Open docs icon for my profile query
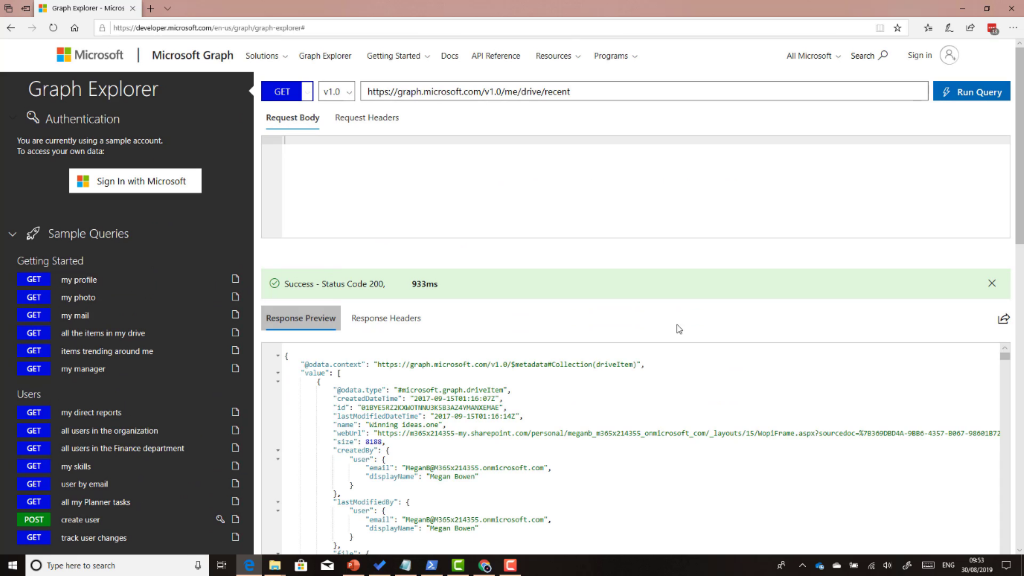This screenshot has height=576, width=1024. point(235,279)
